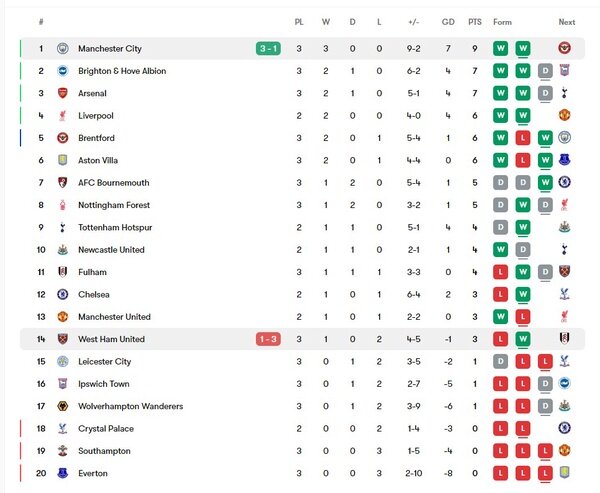Click Everton's next opponent crest
This screenshot has width=600, height=493.
point(566,473)
